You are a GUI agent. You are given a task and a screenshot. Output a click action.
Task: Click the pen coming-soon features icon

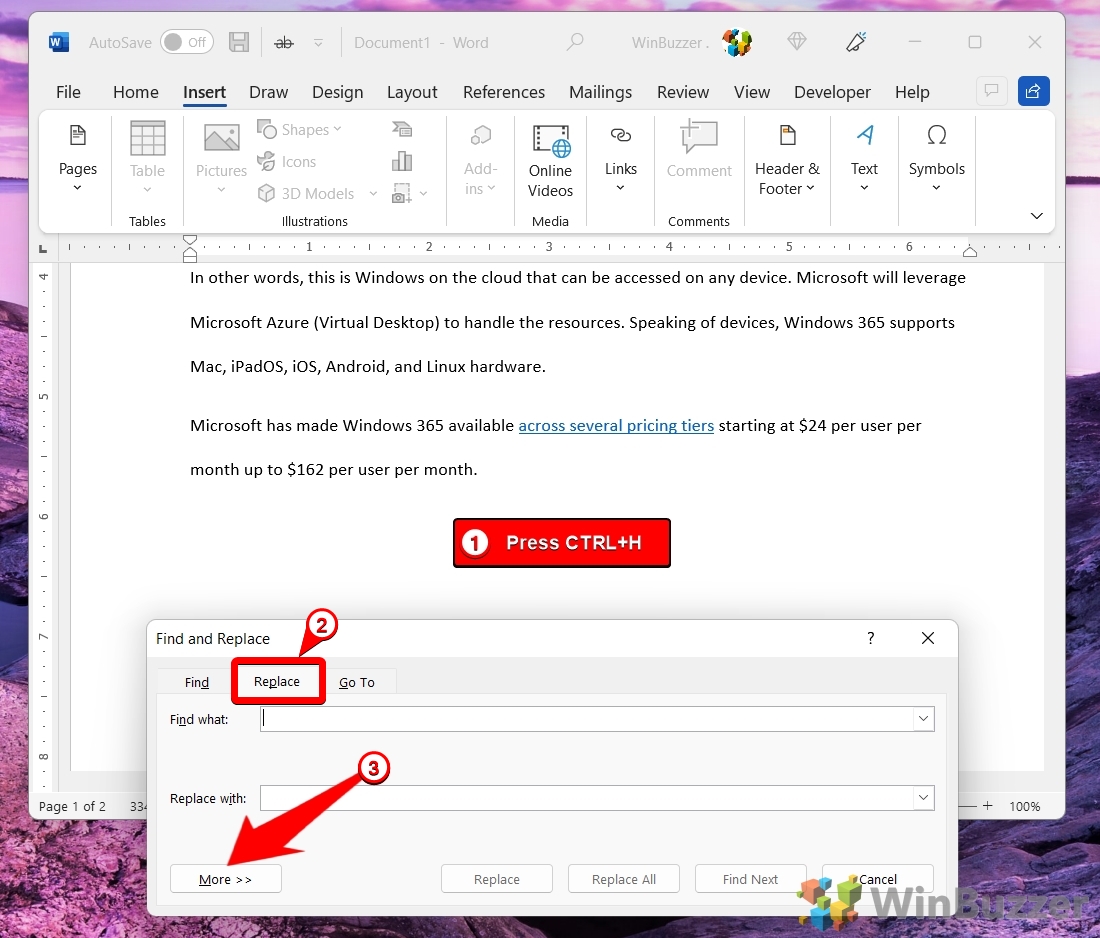coord(856,42)
